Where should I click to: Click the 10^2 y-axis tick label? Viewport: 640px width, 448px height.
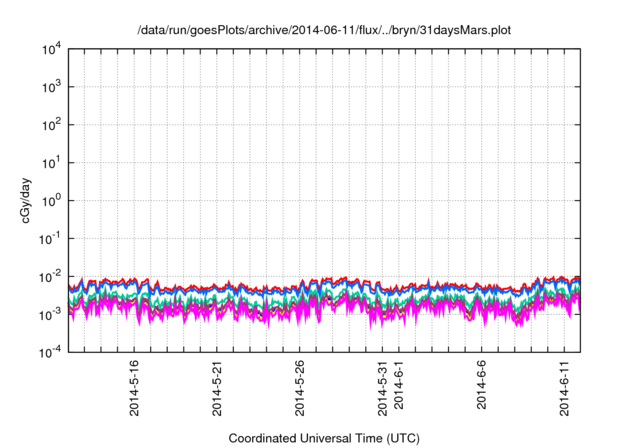point(50,125)
